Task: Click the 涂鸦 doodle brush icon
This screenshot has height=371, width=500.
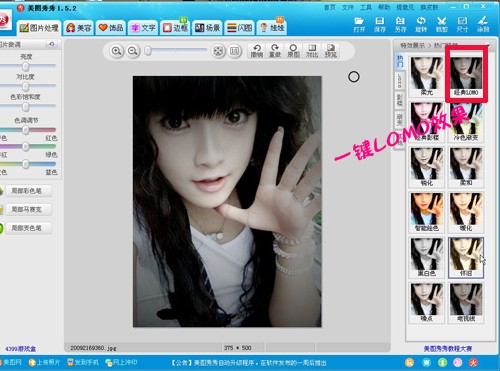Action: [483, 25]
